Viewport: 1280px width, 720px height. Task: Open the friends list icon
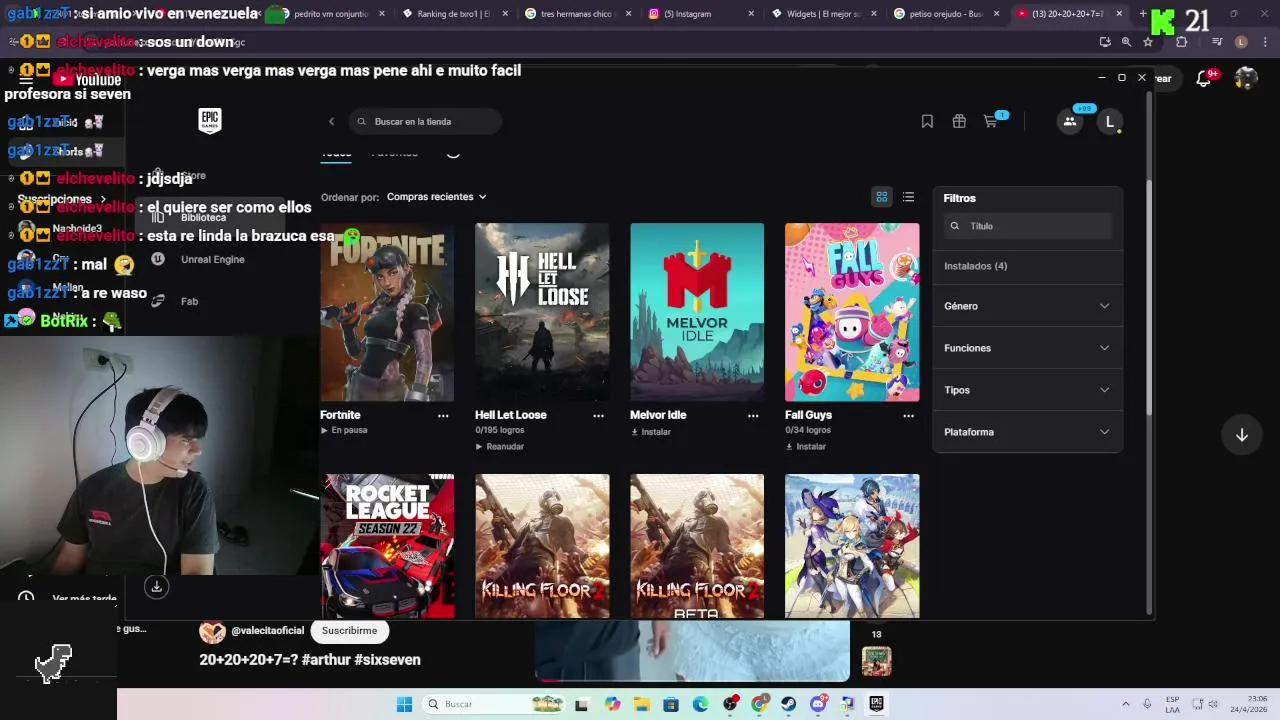pos(1069,121)
